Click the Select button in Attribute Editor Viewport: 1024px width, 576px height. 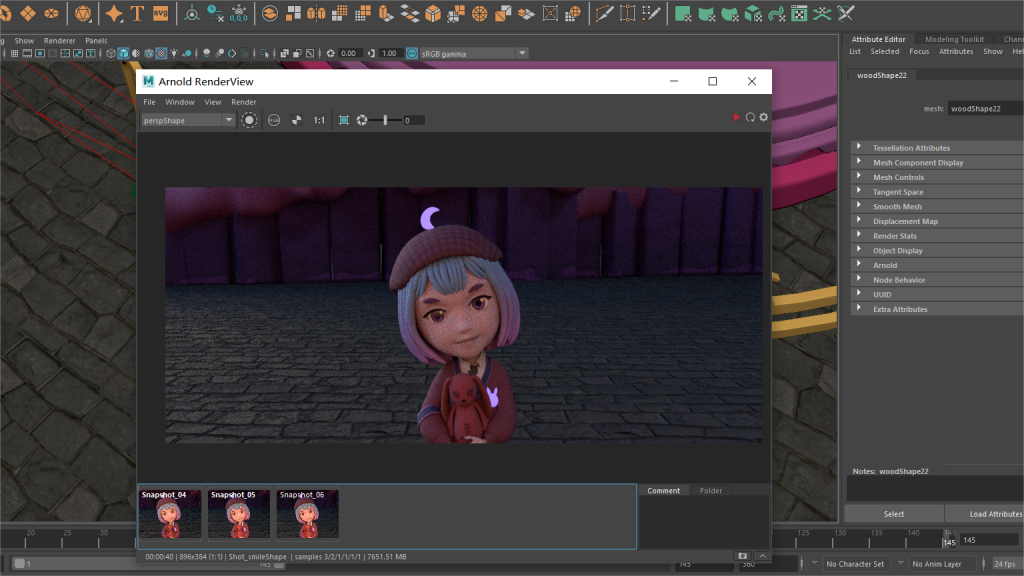click(893, 514)
